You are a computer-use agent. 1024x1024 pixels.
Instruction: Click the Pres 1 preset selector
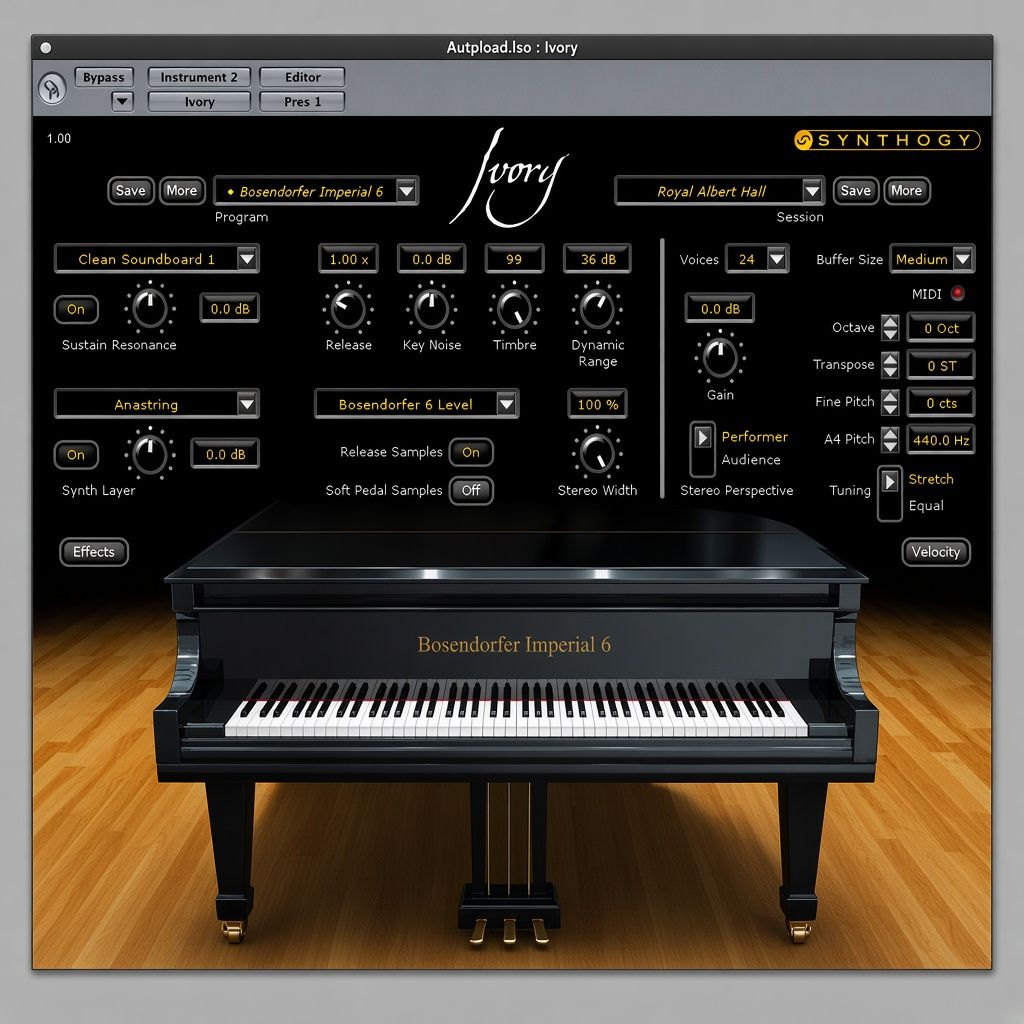302,102
